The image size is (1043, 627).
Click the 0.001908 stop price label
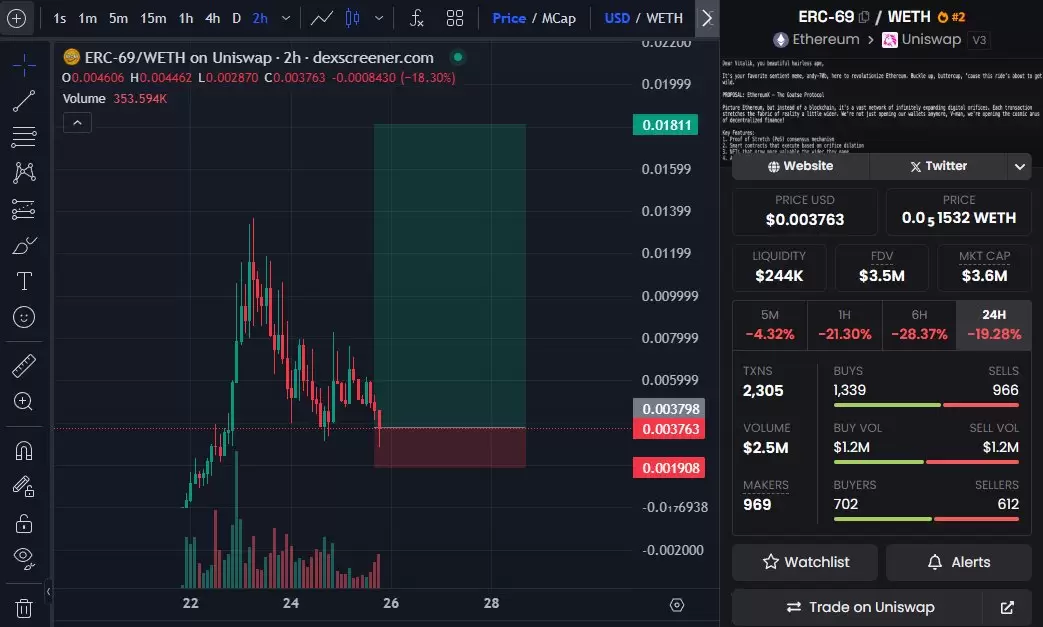pyautogui.click(x=669, y=467)
